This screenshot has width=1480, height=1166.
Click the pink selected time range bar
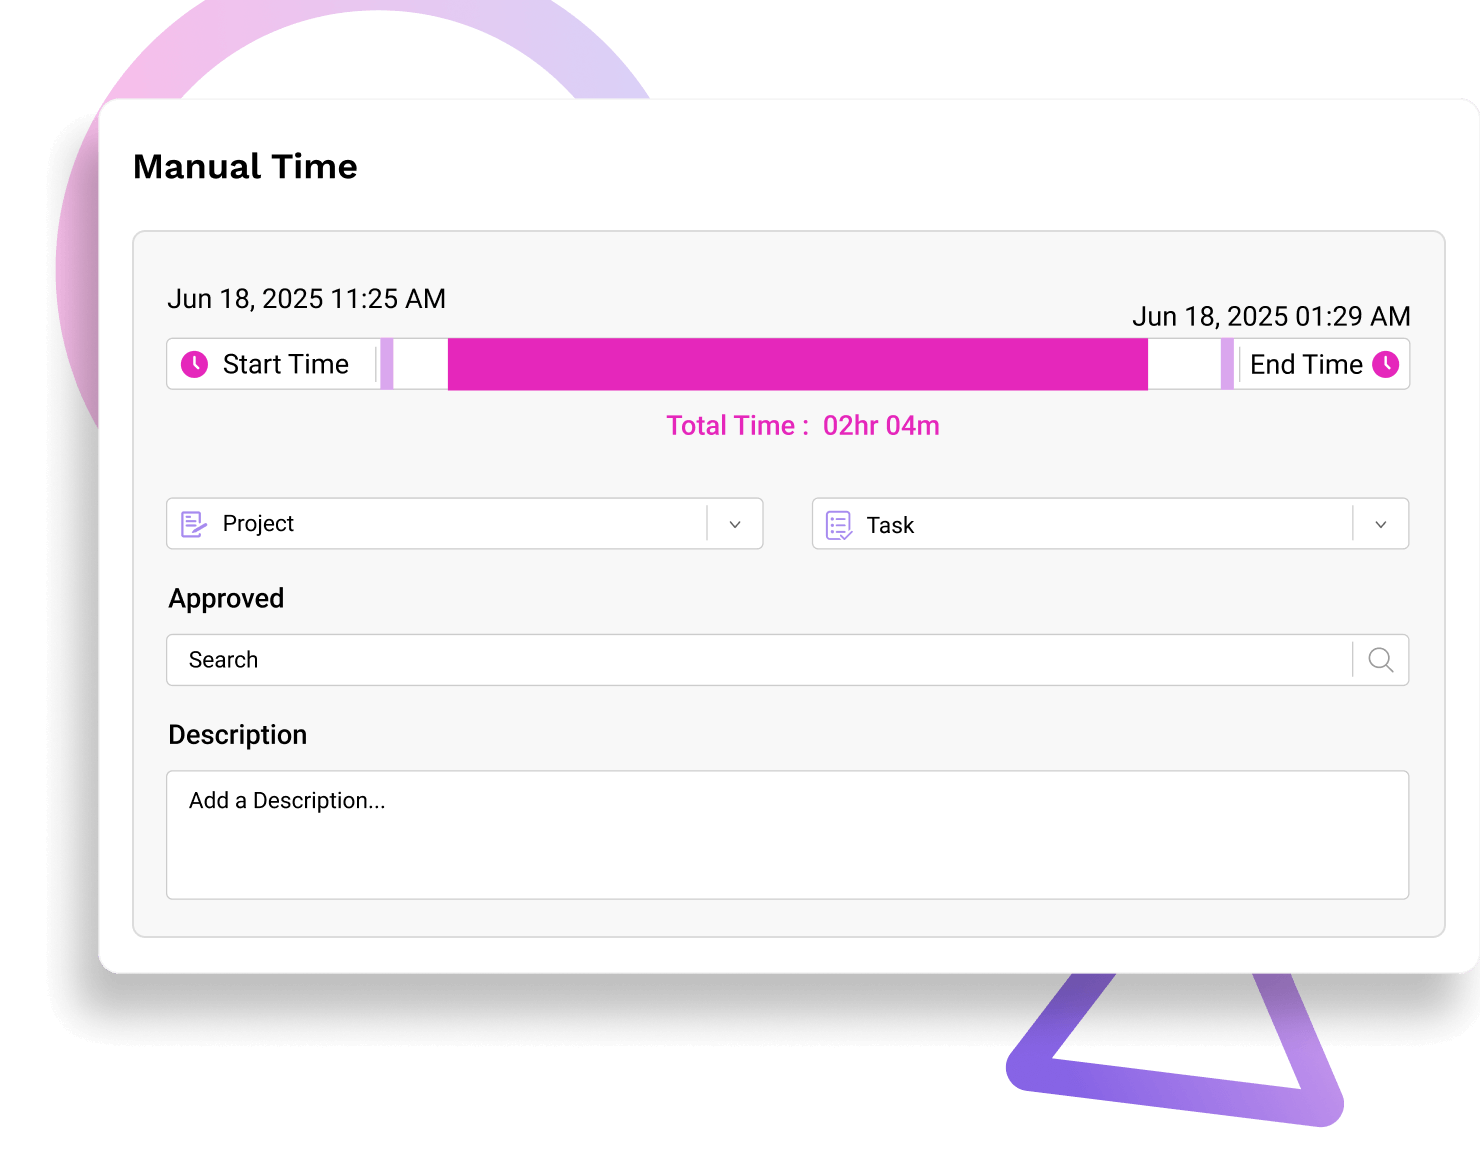[797, 364]
